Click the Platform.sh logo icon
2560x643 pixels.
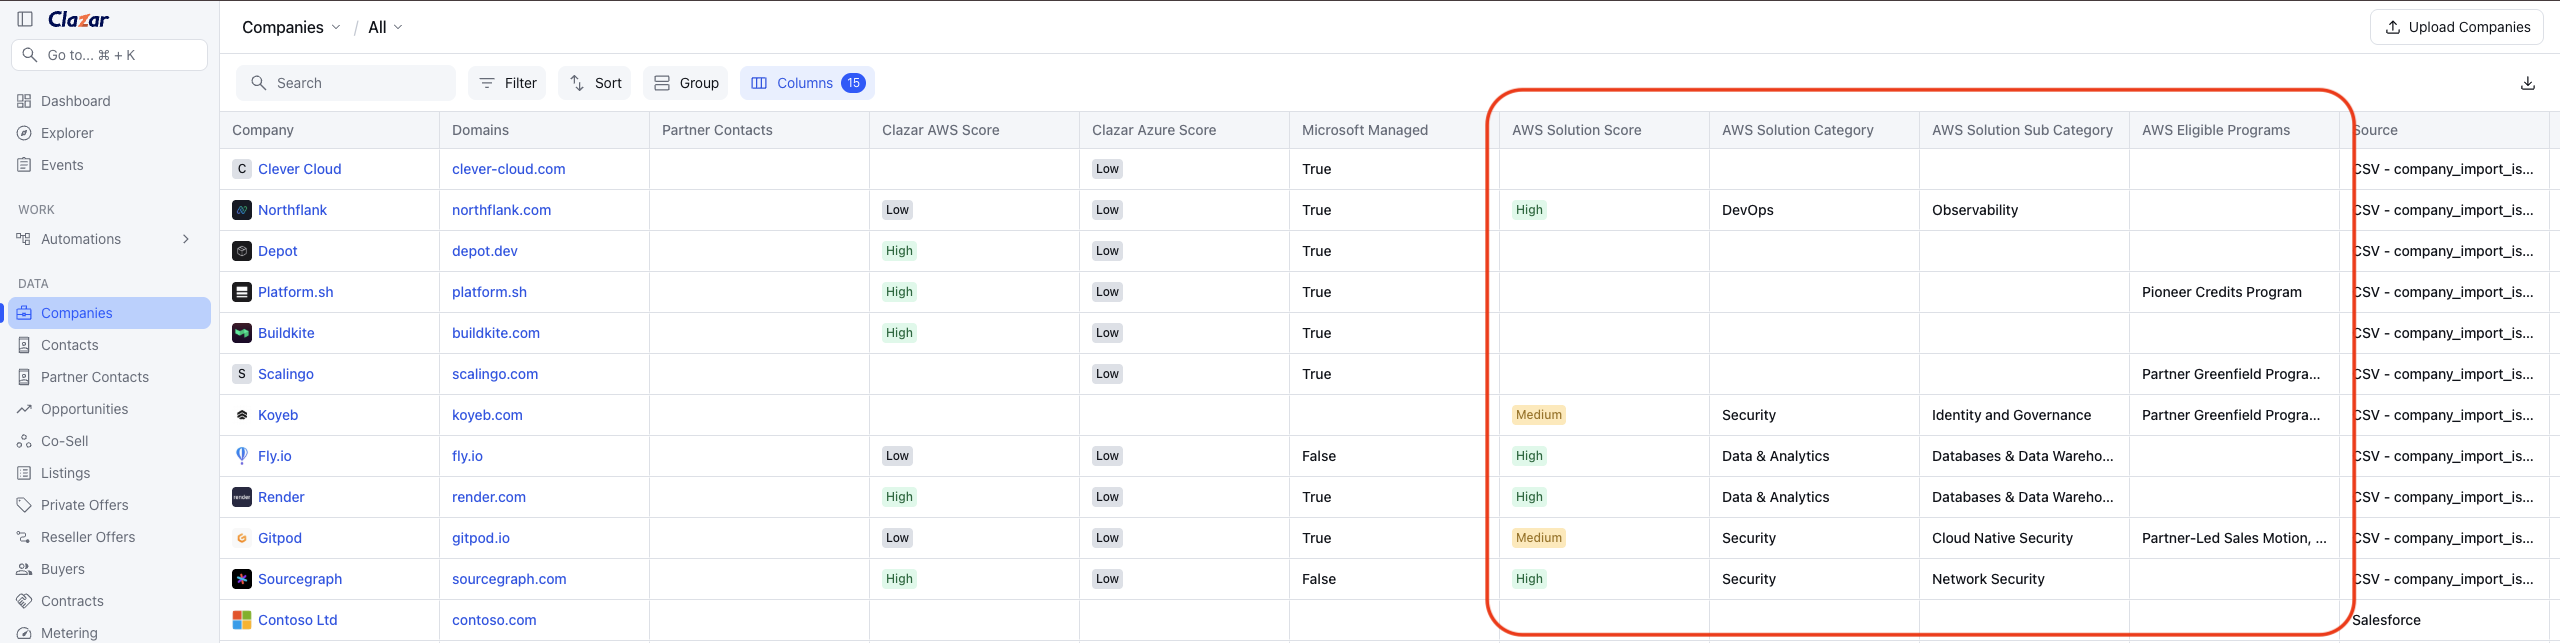pos(242,292)
